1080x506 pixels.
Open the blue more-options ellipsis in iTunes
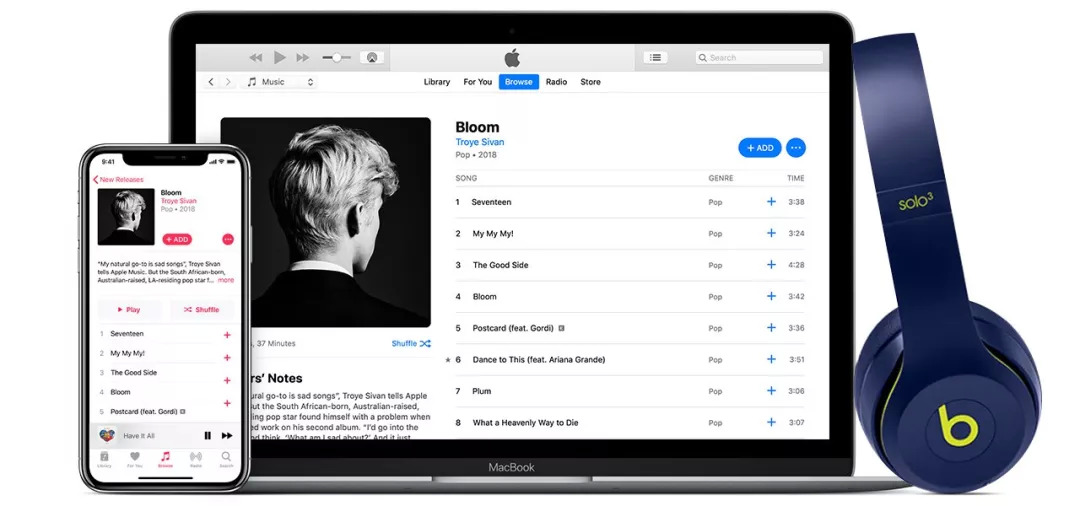click(796, 148)
